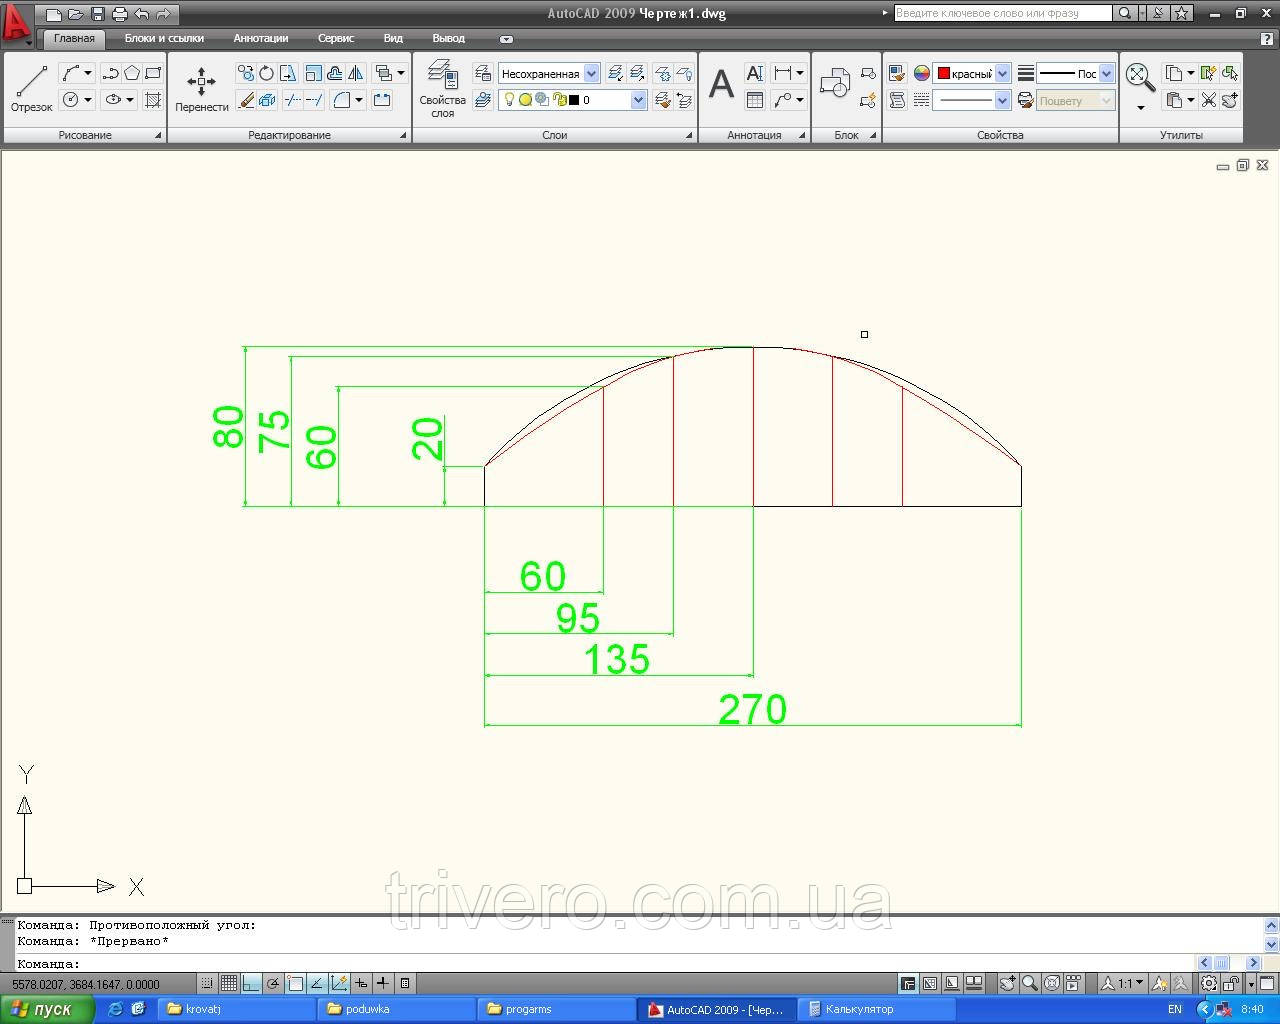The image size is (1280, 1024).
Task: Toggle dynamic input in status bar
Action: pyautogui.click(x=361, y=984)
